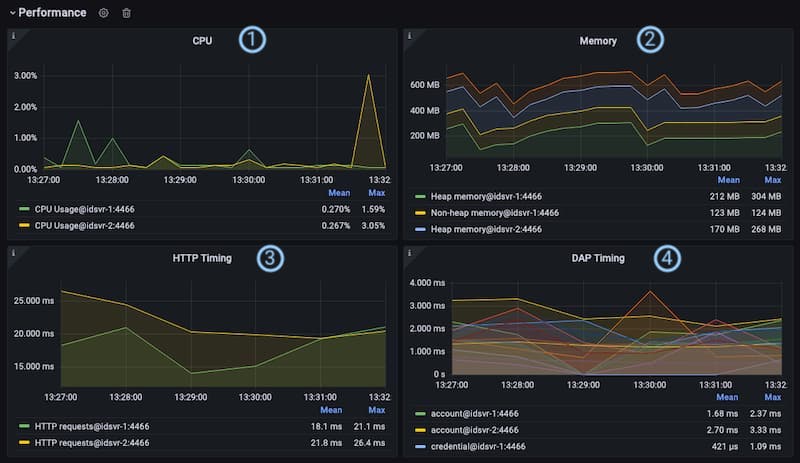
Task: Click the yellow CPU spike in graph
Action: pos(369,78)
